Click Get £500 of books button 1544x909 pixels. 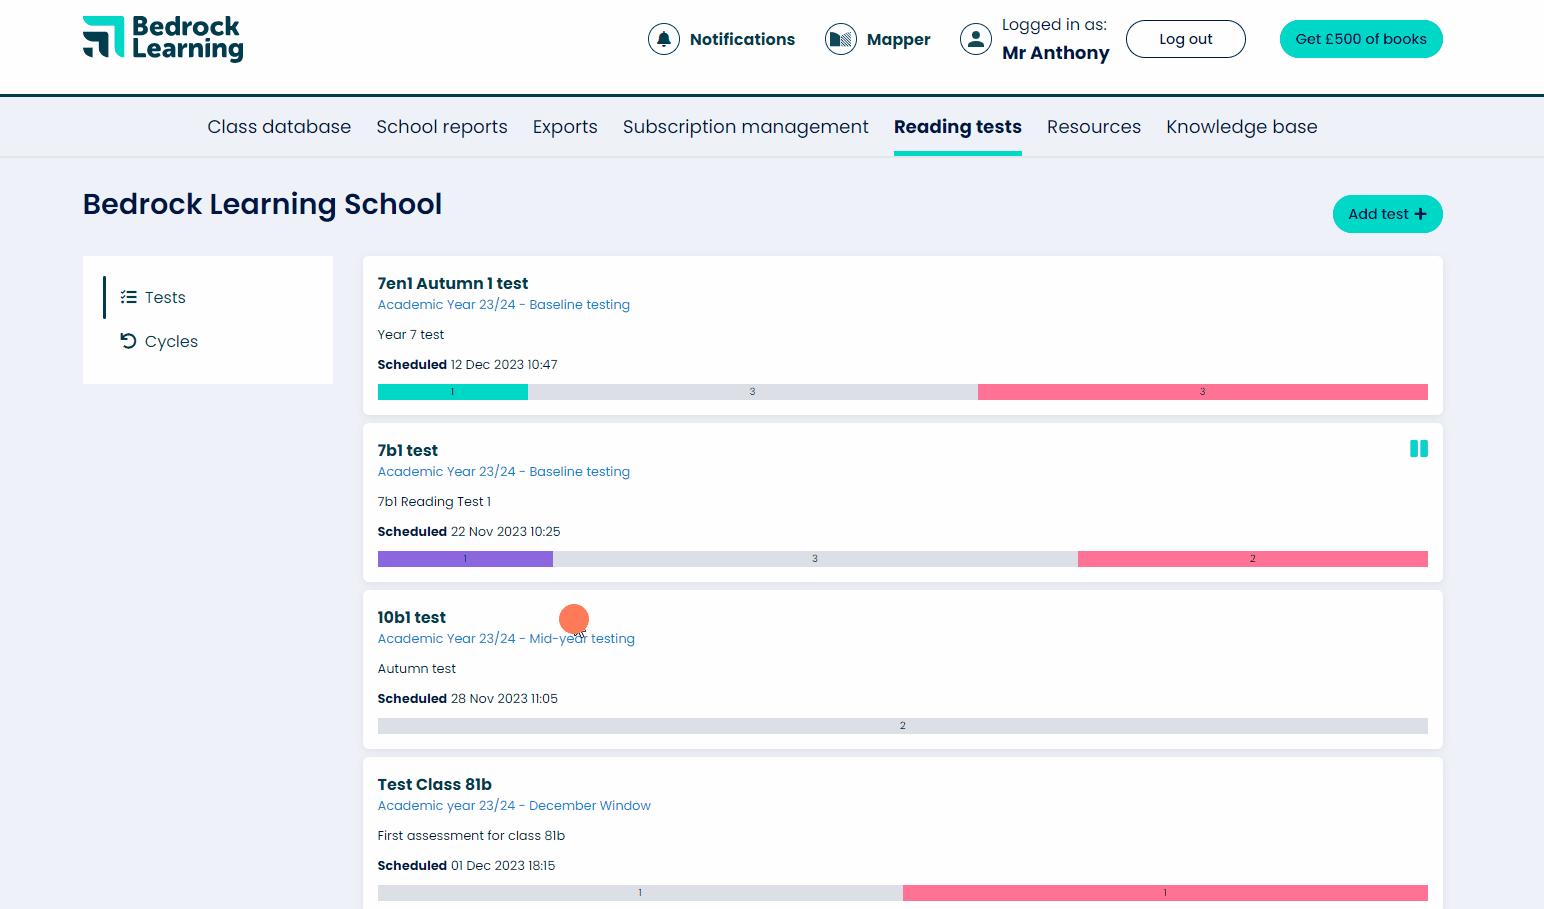(x=1361, y=39)
